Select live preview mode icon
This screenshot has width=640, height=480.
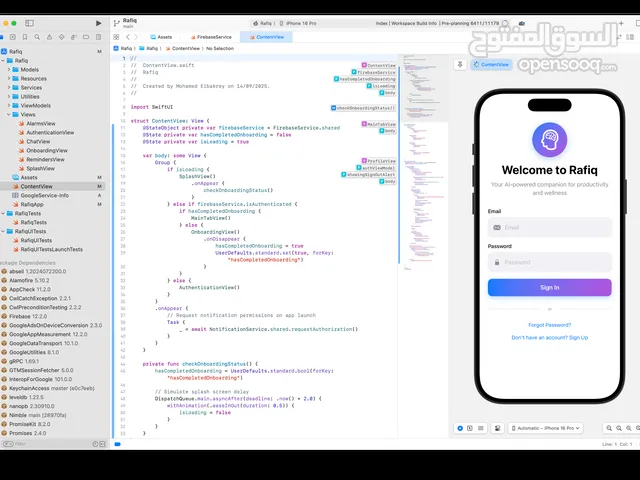(x=460, y=428)
